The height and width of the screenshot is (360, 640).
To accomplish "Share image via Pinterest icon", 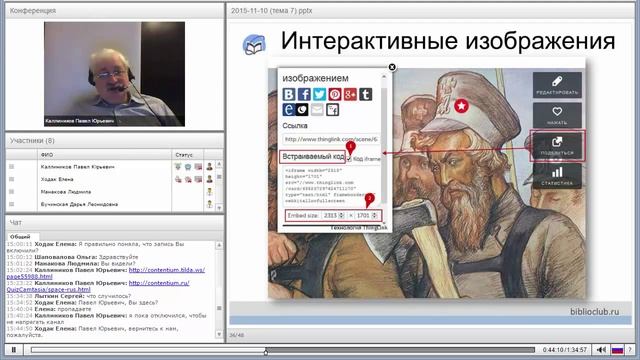I will [x=335, y=94].
